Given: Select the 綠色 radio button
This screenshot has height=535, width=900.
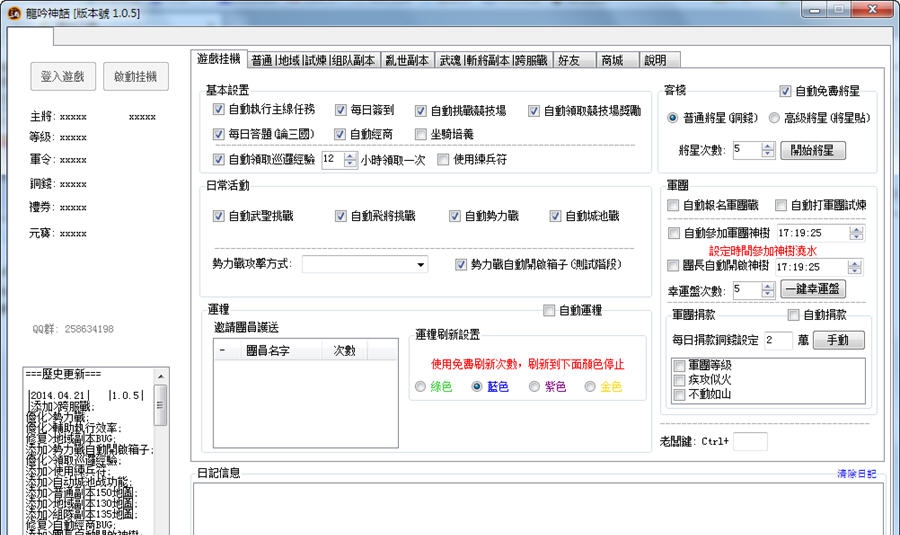Looking at the screenshot, I should pos(420,386).
